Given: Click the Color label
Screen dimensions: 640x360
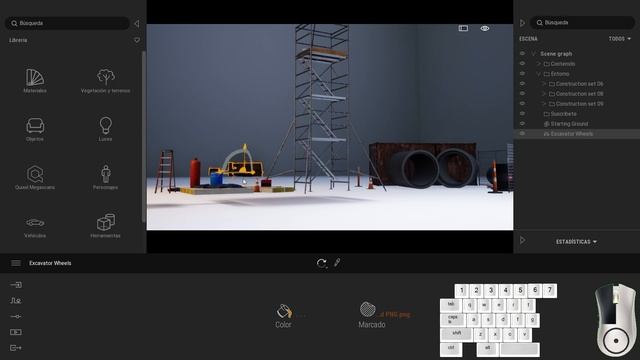Looking at the screenshot, I should click(283, 325).
